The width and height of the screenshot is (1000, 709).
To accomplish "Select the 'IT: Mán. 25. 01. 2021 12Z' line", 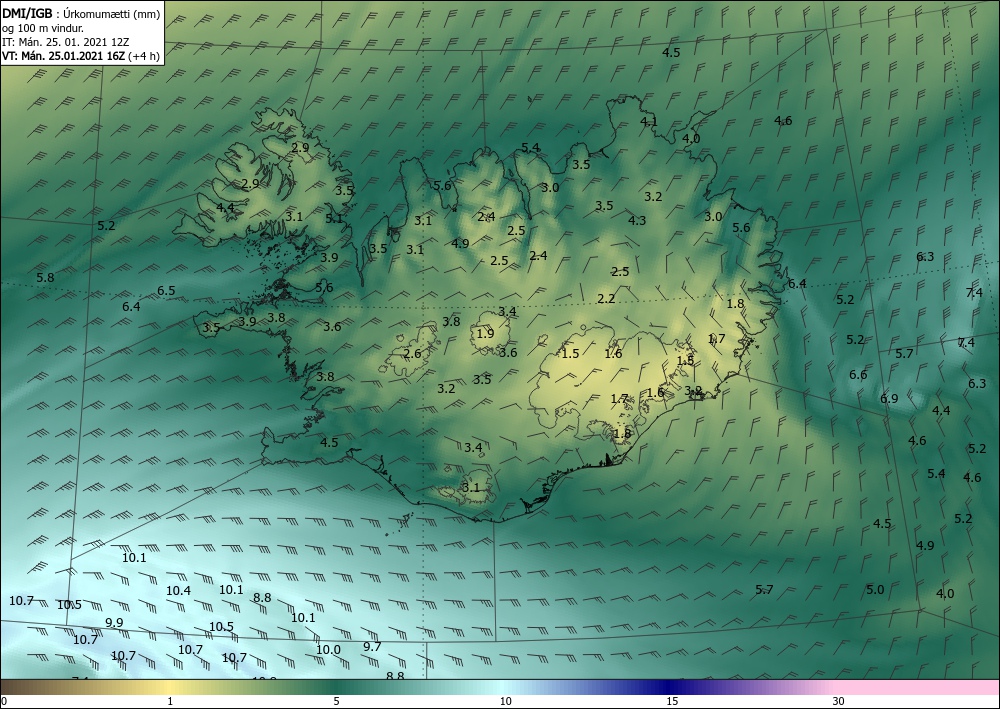I will click(x=66, y=42).
